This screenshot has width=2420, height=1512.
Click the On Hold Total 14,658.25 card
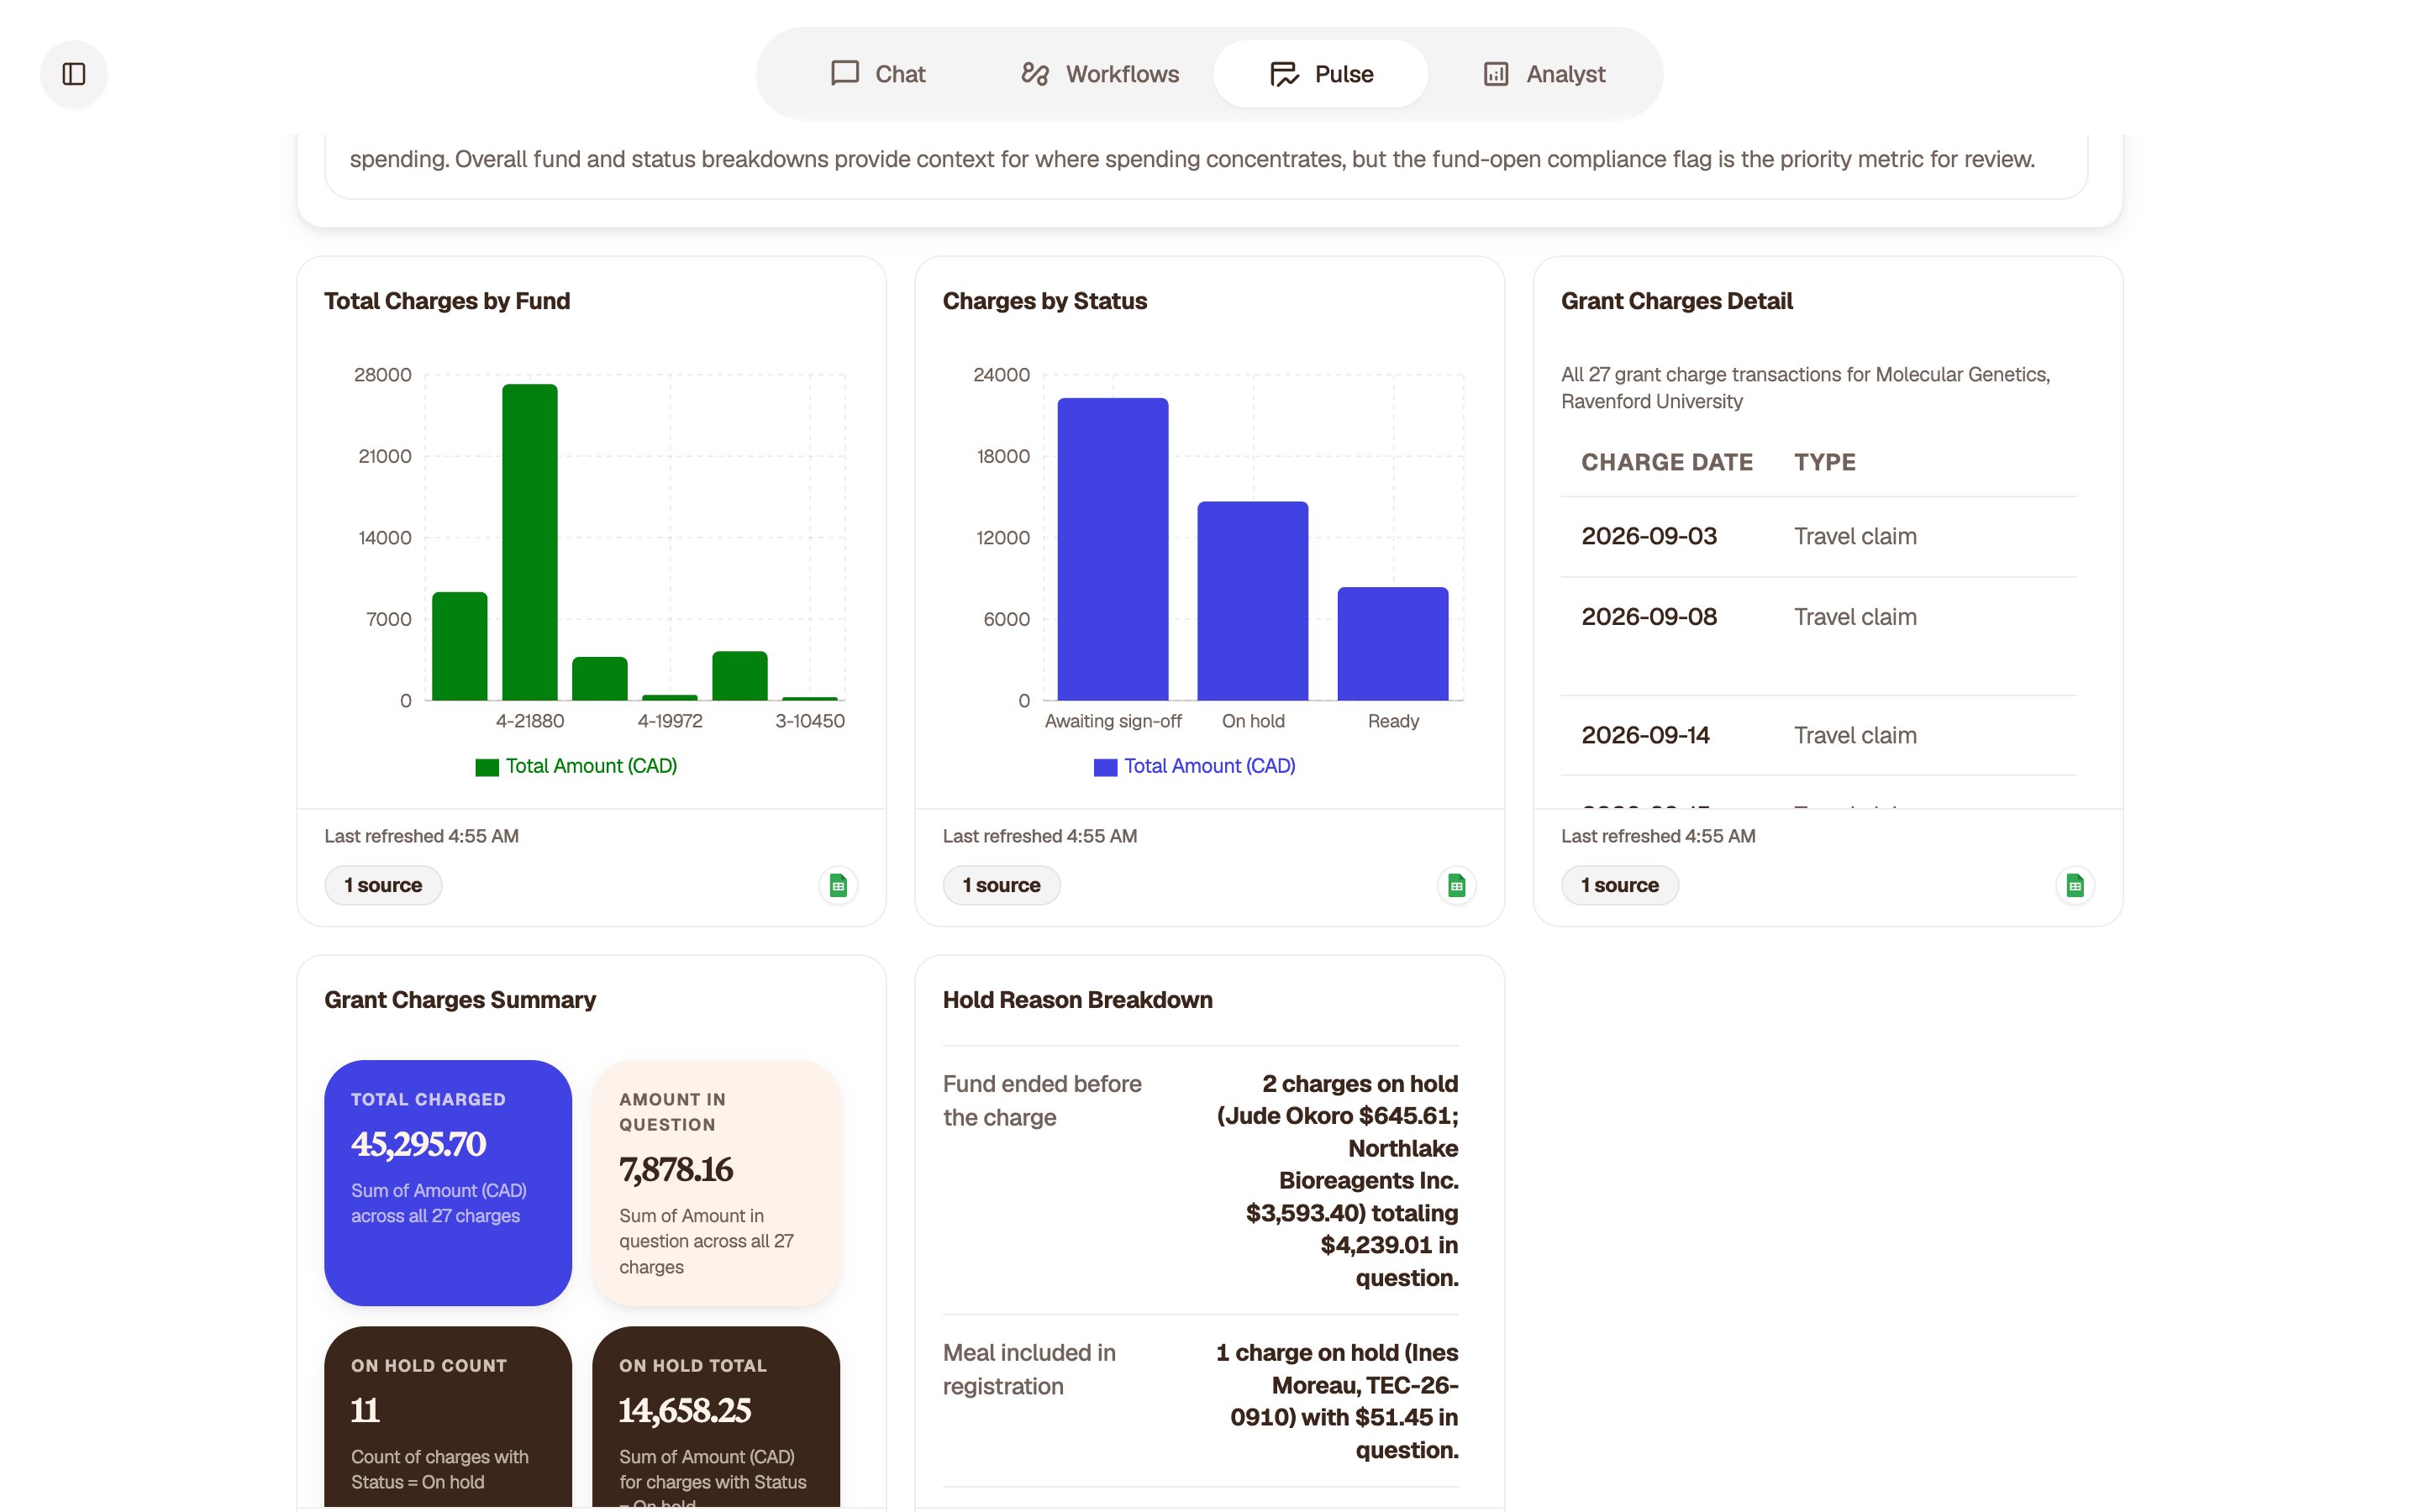click(x=716, y=1416)
